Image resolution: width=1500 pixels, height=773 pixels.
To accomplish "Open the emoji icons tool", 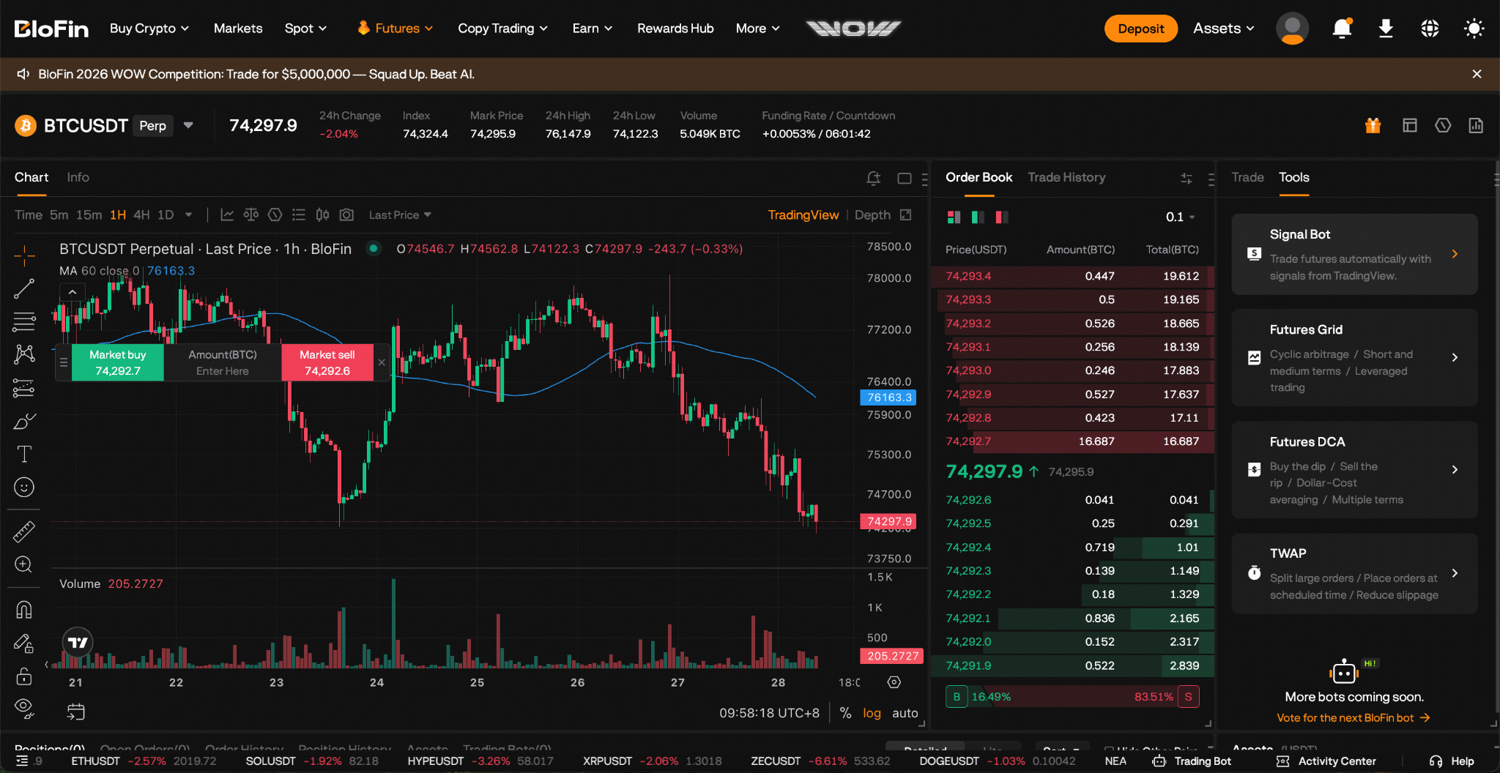I will click(x=24, y=487).
